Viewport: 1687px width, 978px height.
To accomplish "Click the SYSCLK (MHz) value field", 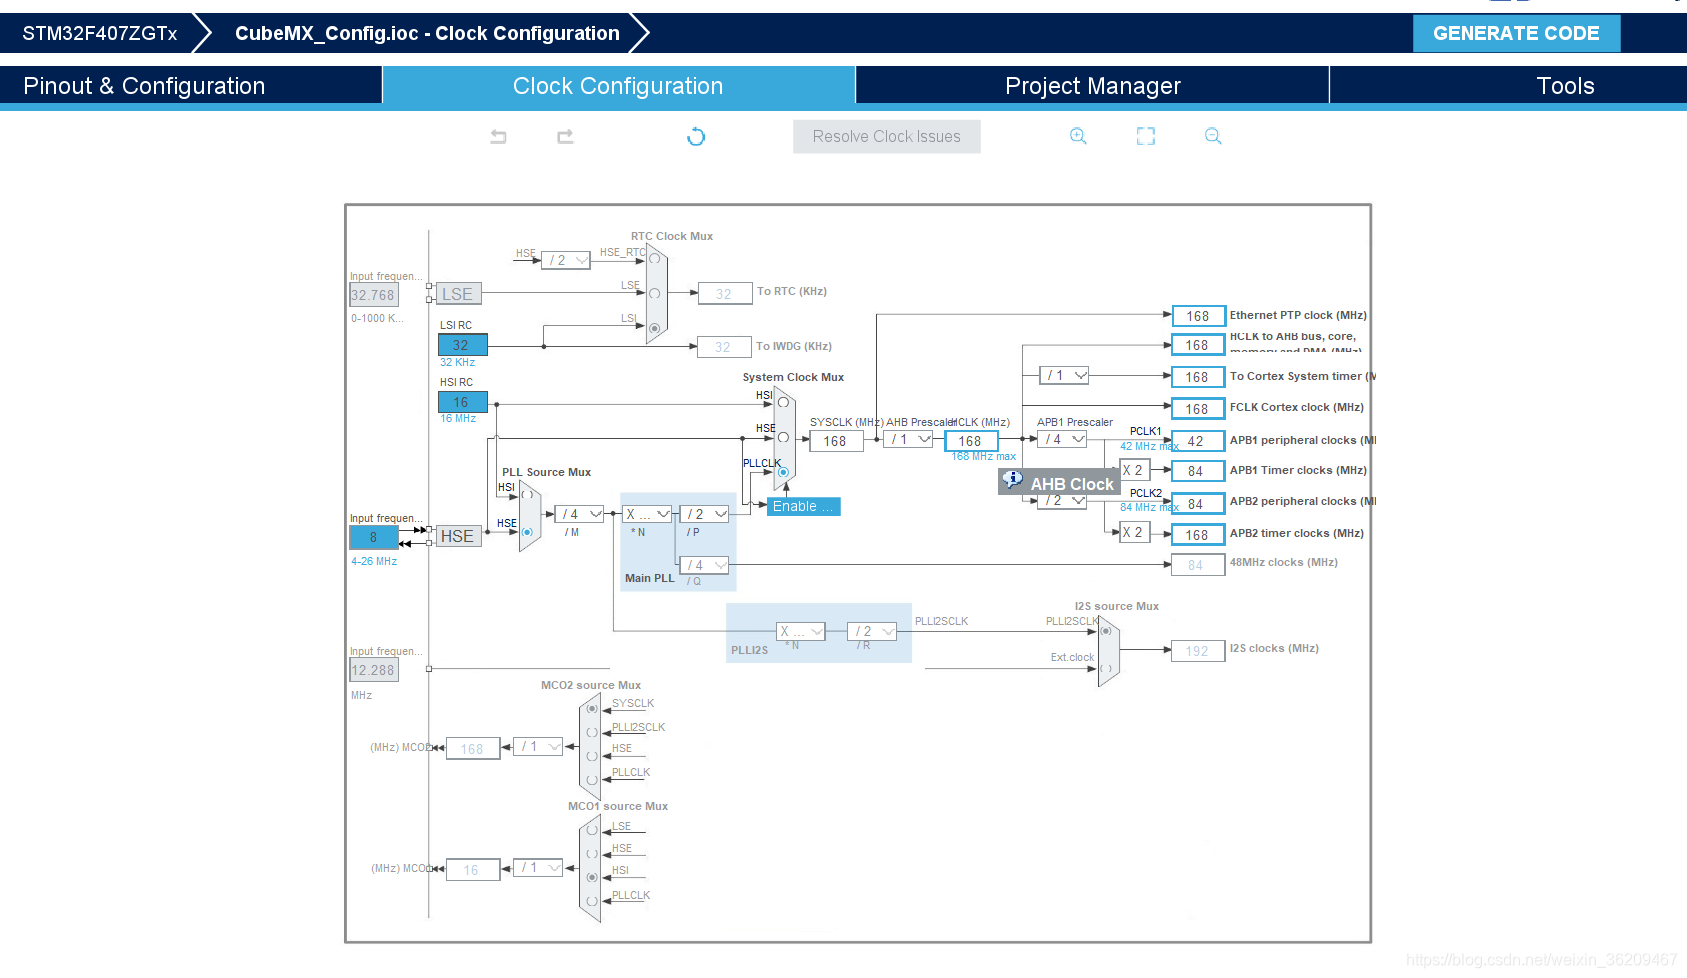I will [x=836, y=441].
